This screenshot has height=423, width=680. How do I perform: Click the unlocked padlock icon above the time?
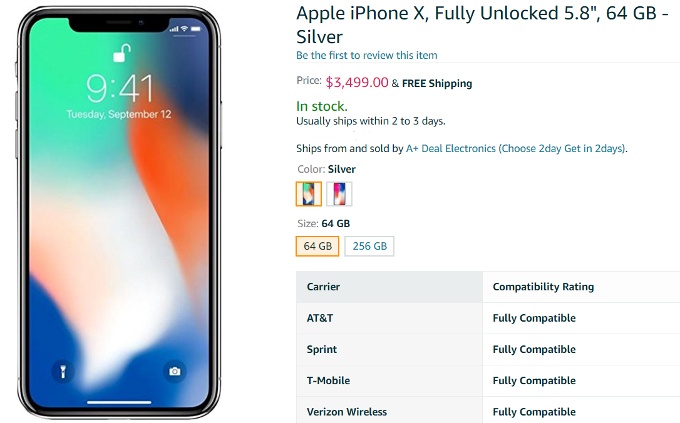119,54
